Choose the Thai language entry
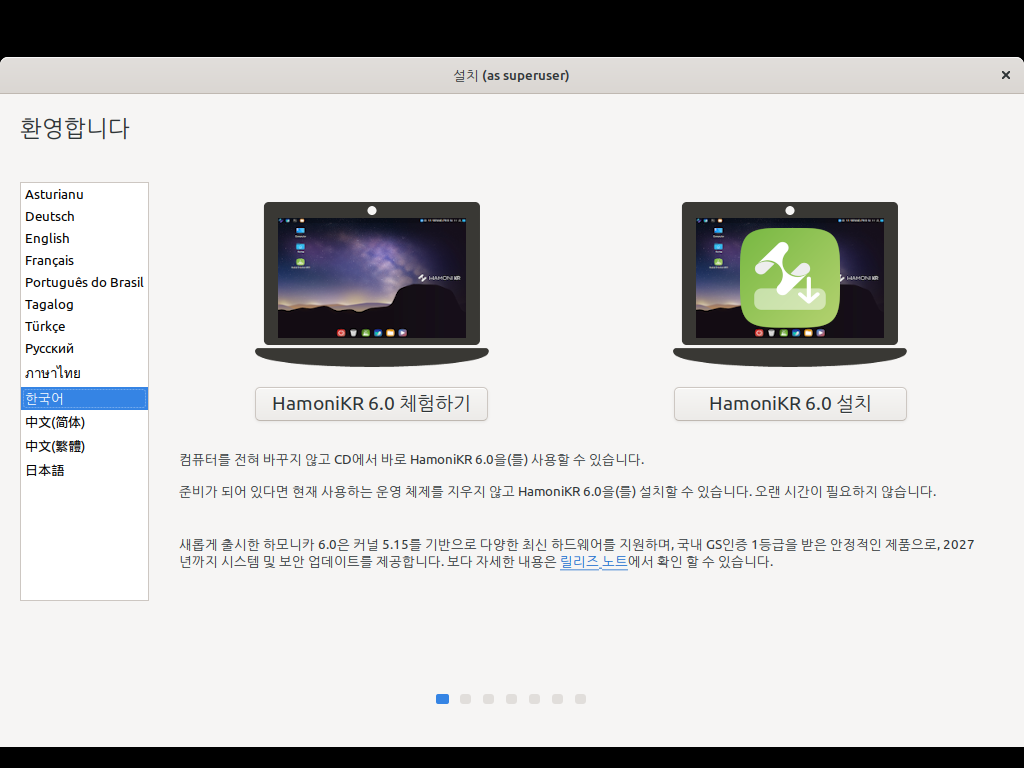This screenshot has height=768, width=1024. 53,373
